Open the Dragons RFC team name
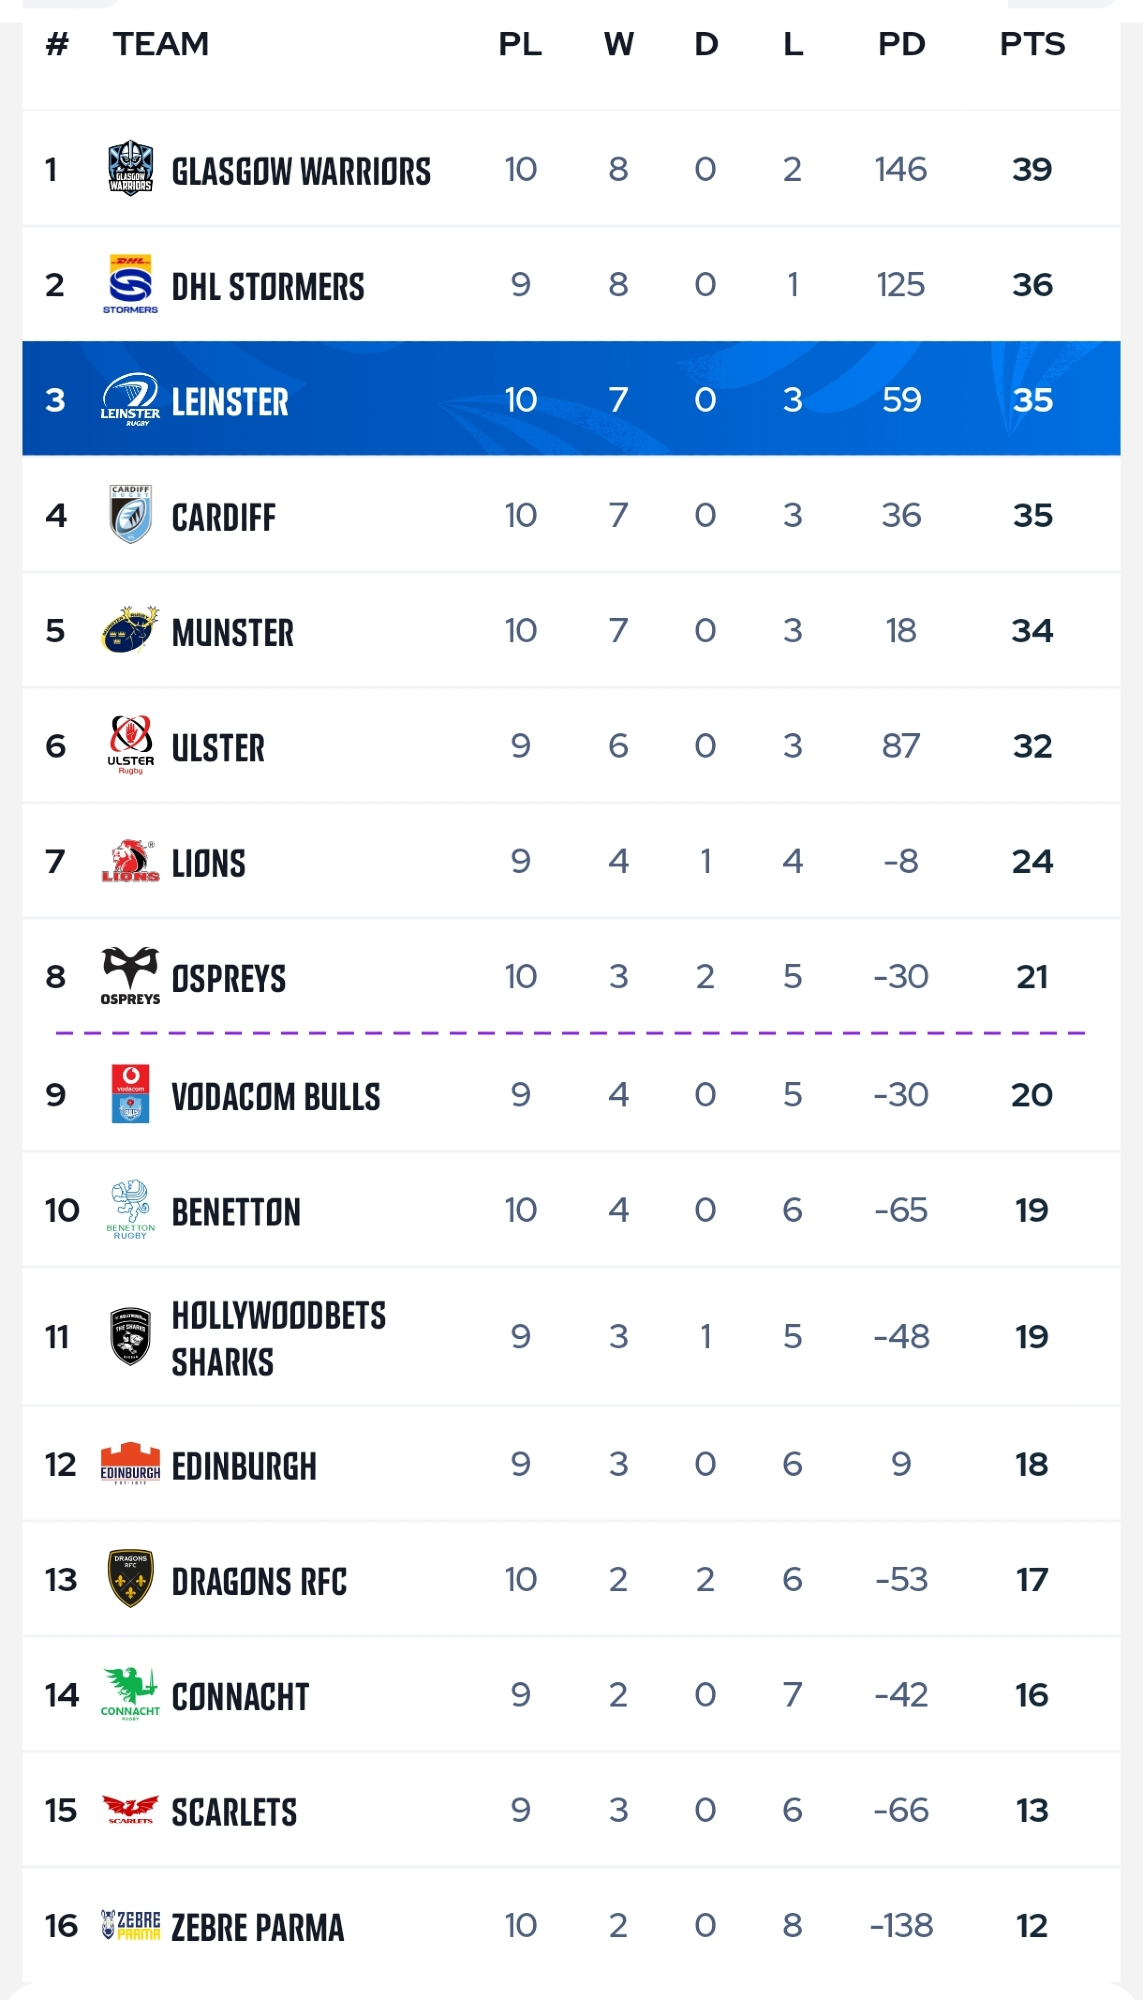The image size is (1143, 2000). click(x=259, y=1581)
